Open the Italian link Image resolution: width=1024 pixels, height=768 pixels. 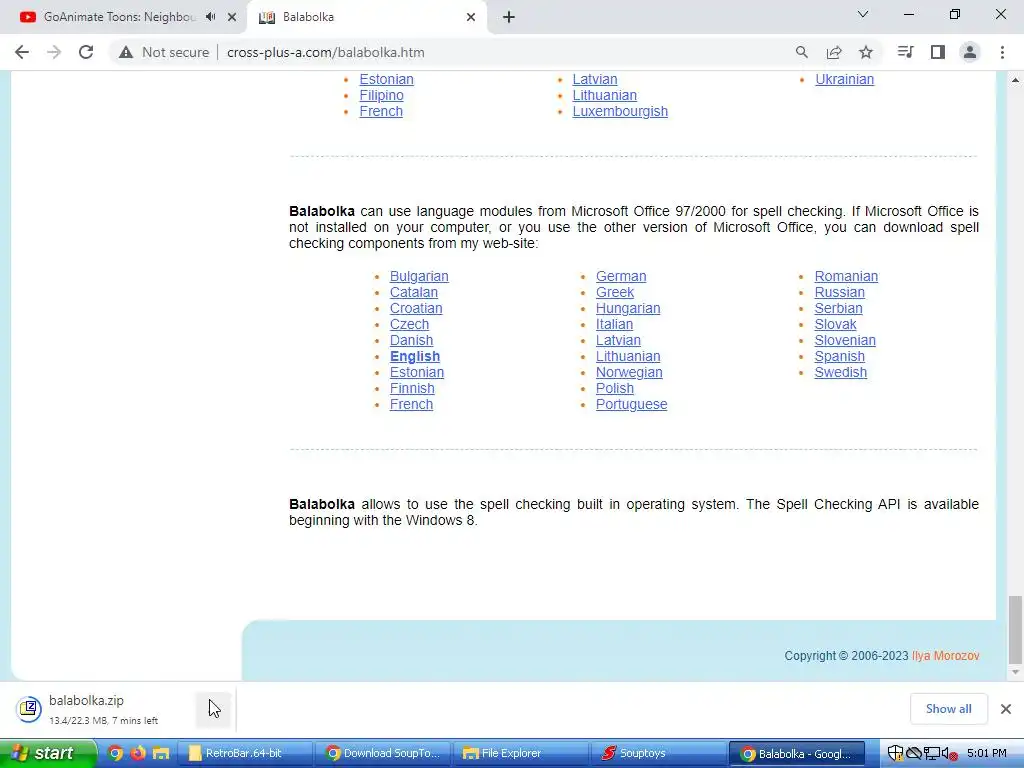tap(615, 325)
